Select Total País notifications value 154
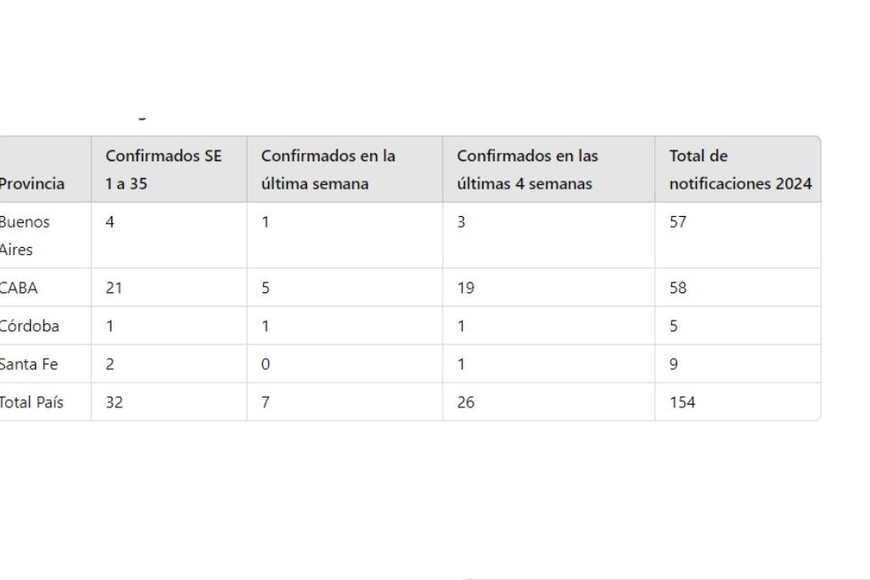The width and height of the screenshot is (870, 580). tap(682, 402)
